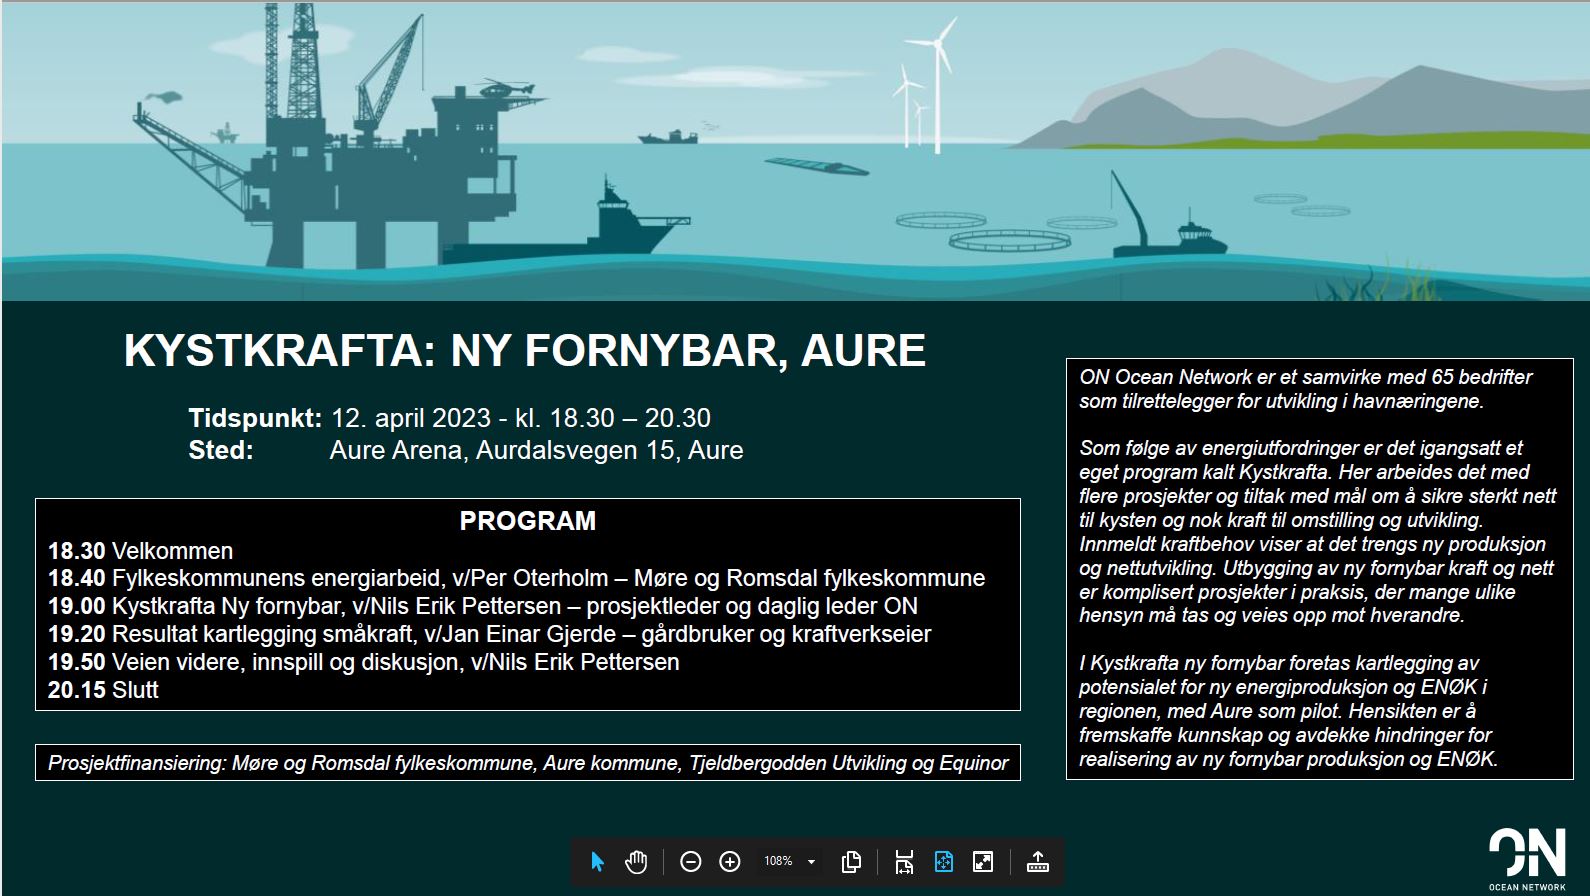
Task: Activate the hand pan tool
Action: [637, 861]
